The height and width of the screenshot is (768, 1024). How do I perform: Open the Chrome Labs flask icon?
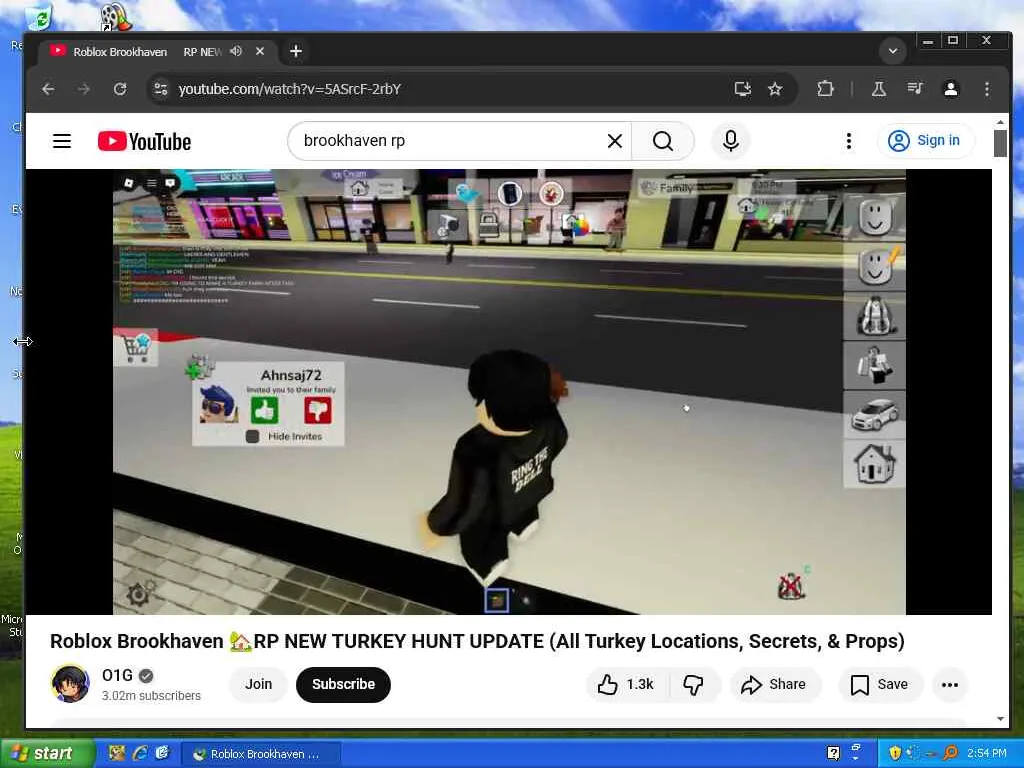[879, 89]
